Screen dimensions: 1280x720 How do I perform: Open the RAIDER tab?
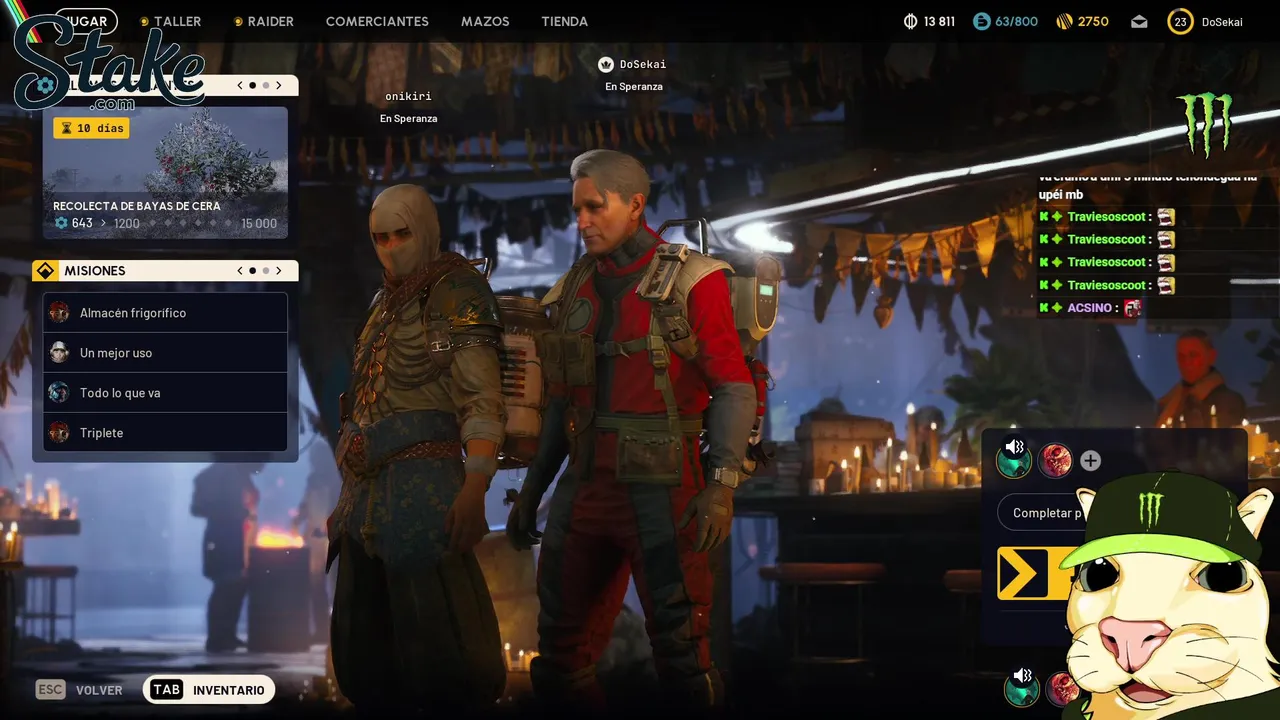[x=263, y=21]
